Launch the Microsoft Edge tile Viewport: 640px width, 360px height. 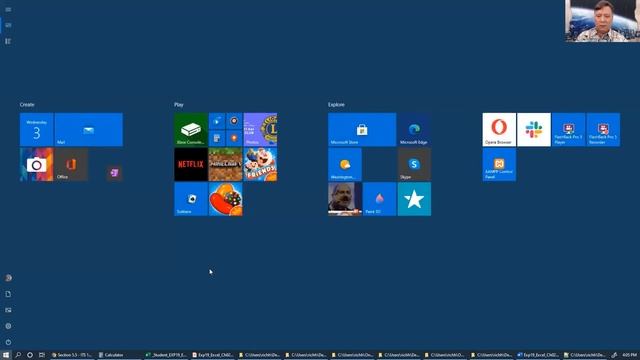(414, 130)
